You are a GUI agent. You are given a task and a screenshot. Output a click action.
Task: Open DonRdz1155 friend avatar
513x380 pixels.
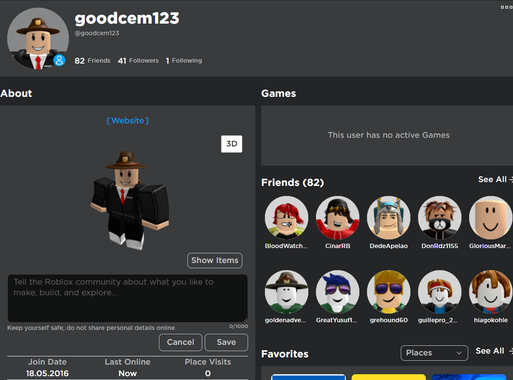point(440,218)
